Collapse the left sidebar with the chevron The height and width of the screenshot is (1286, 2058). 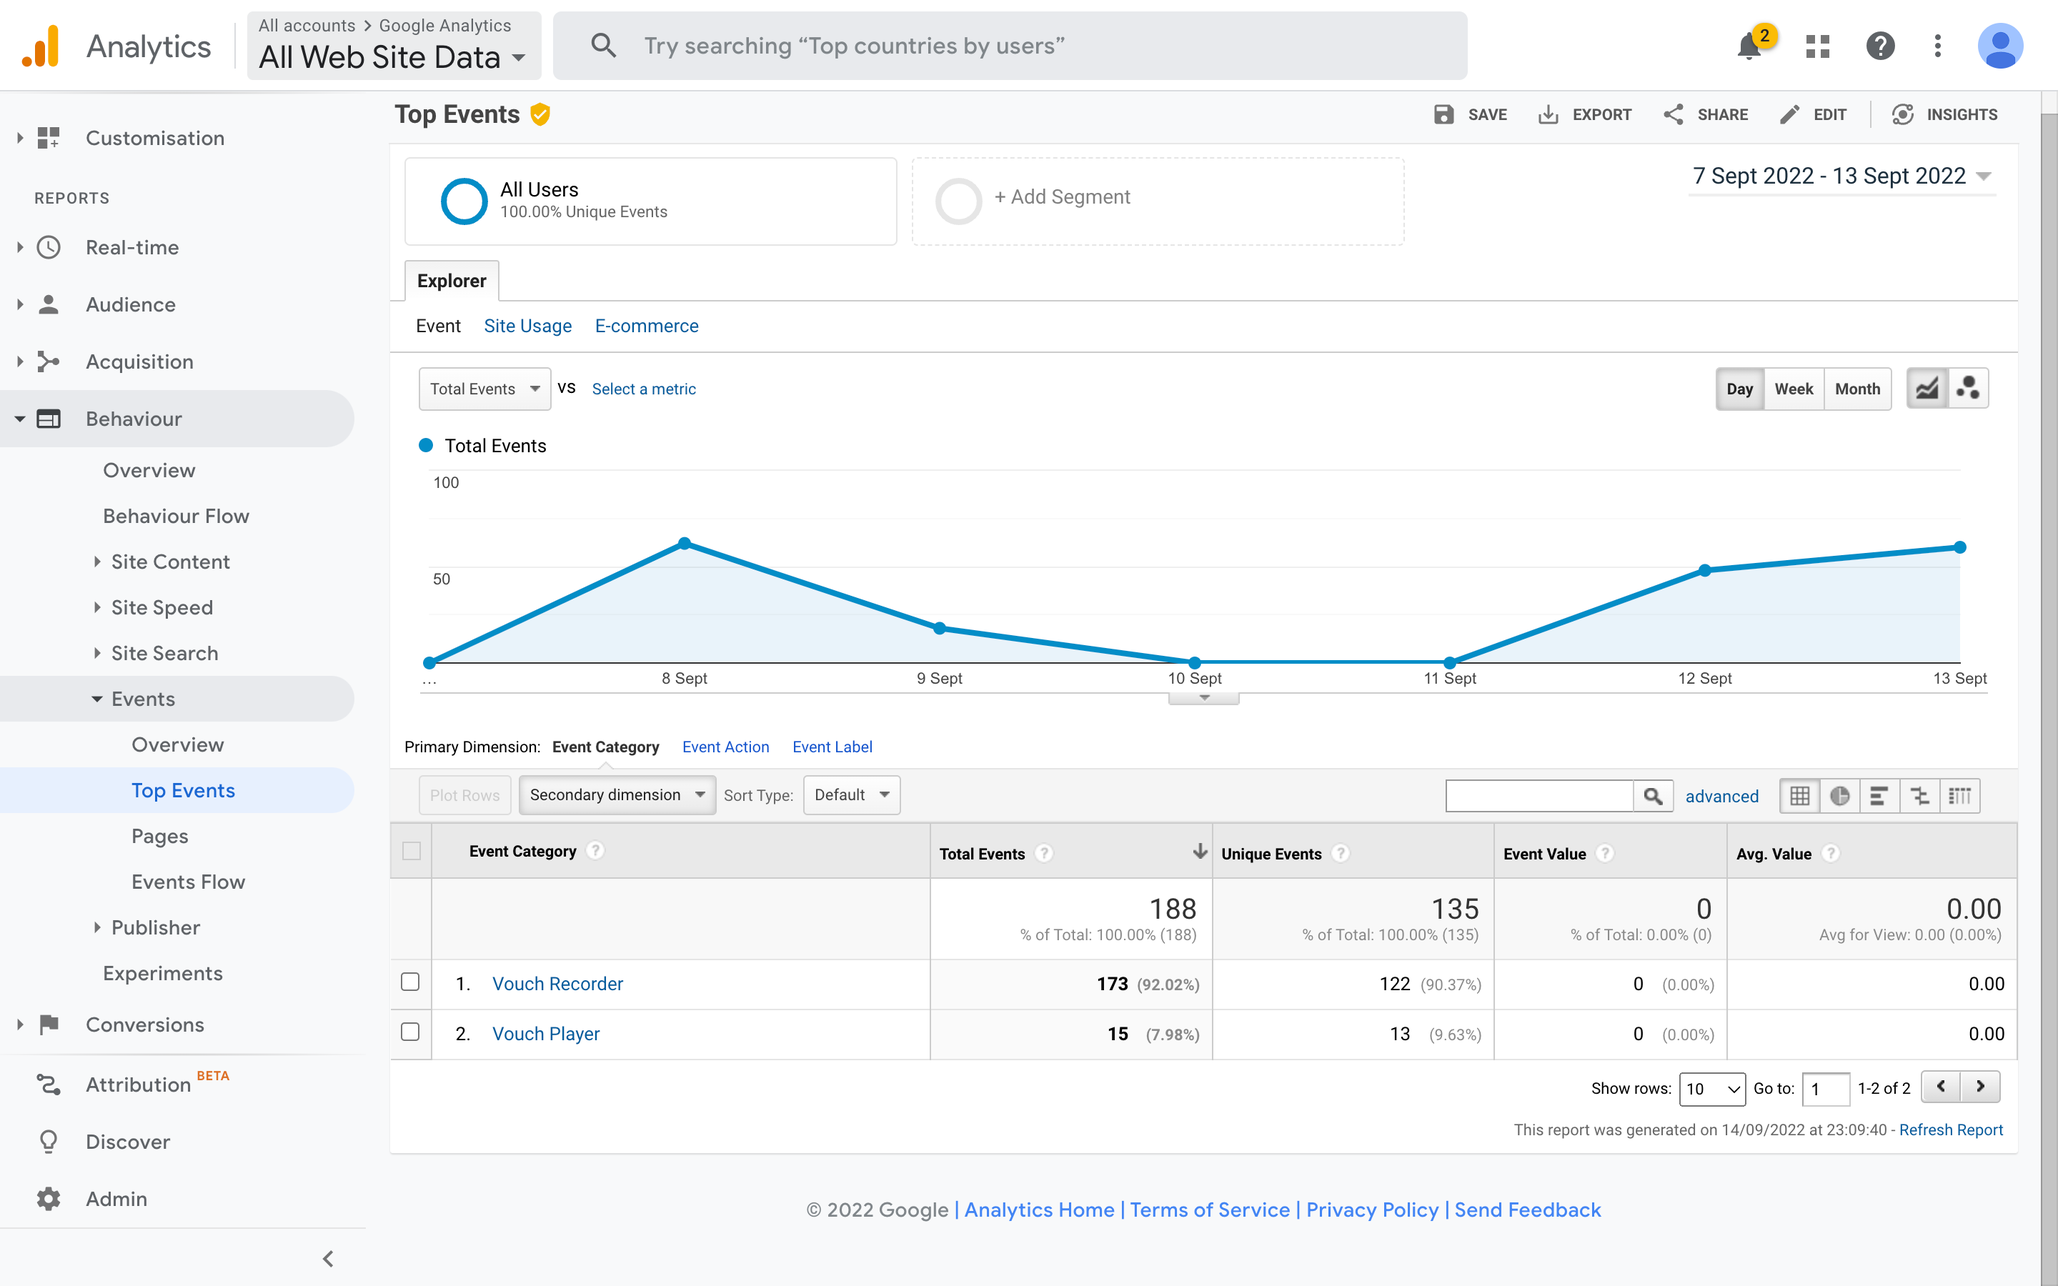click(x=328, y=1259)
